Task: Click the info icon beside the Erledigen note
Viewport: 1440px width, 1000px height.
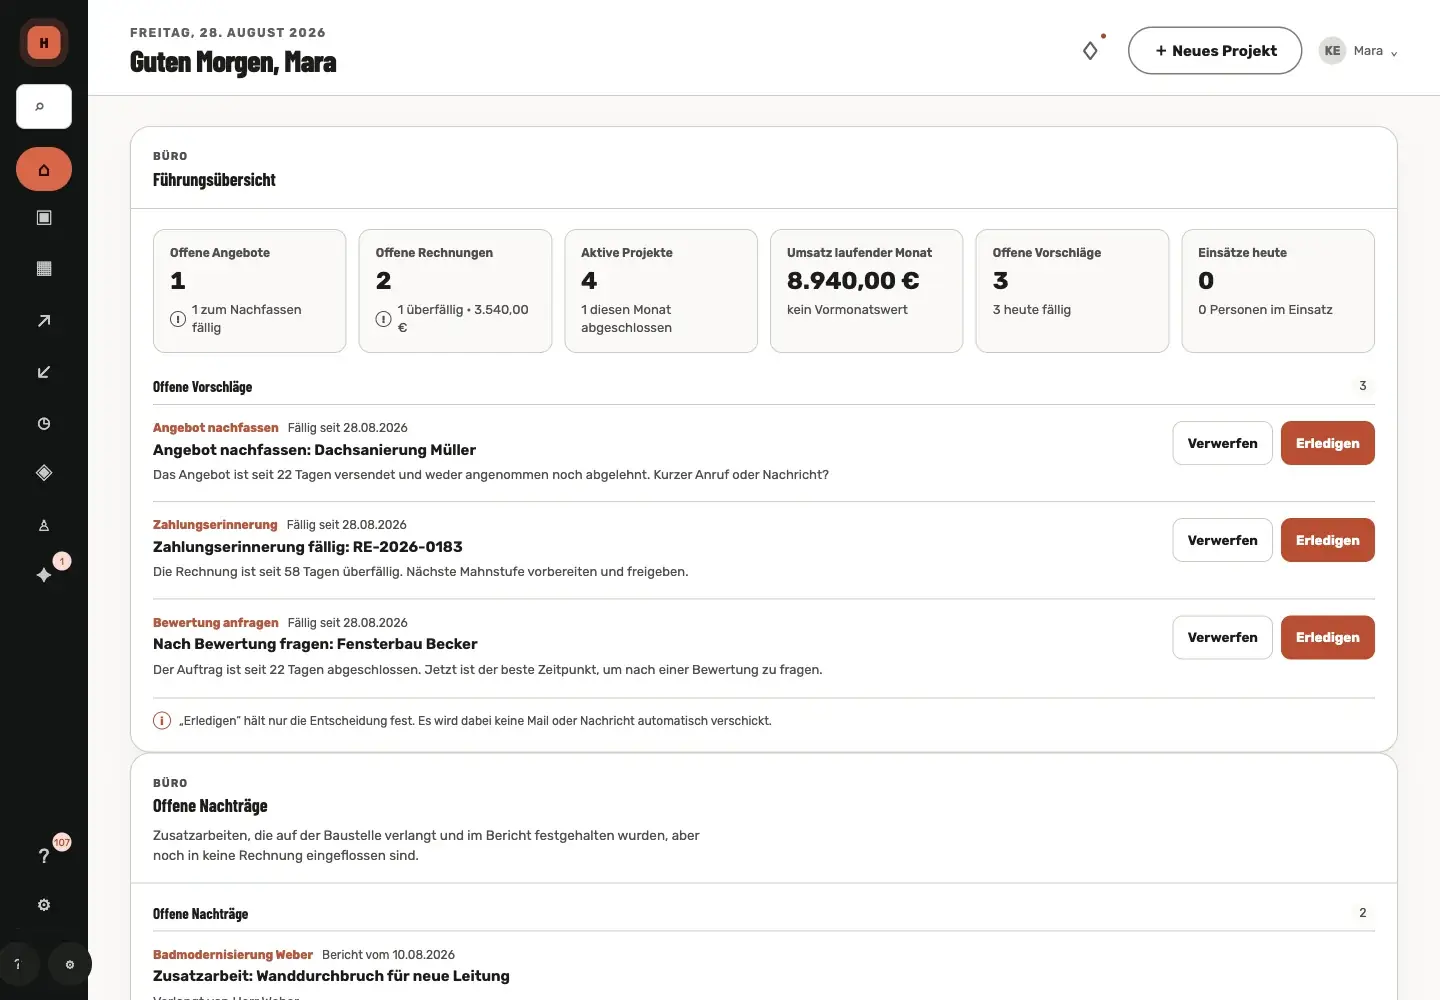Action: tap(162, 721)
